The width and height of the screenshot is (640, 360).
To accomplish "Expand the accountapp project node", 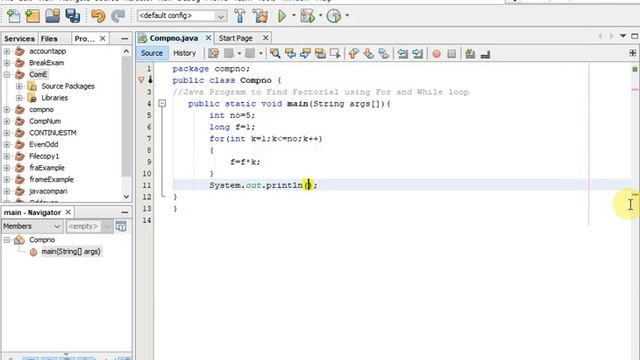I will pos(7,51).
